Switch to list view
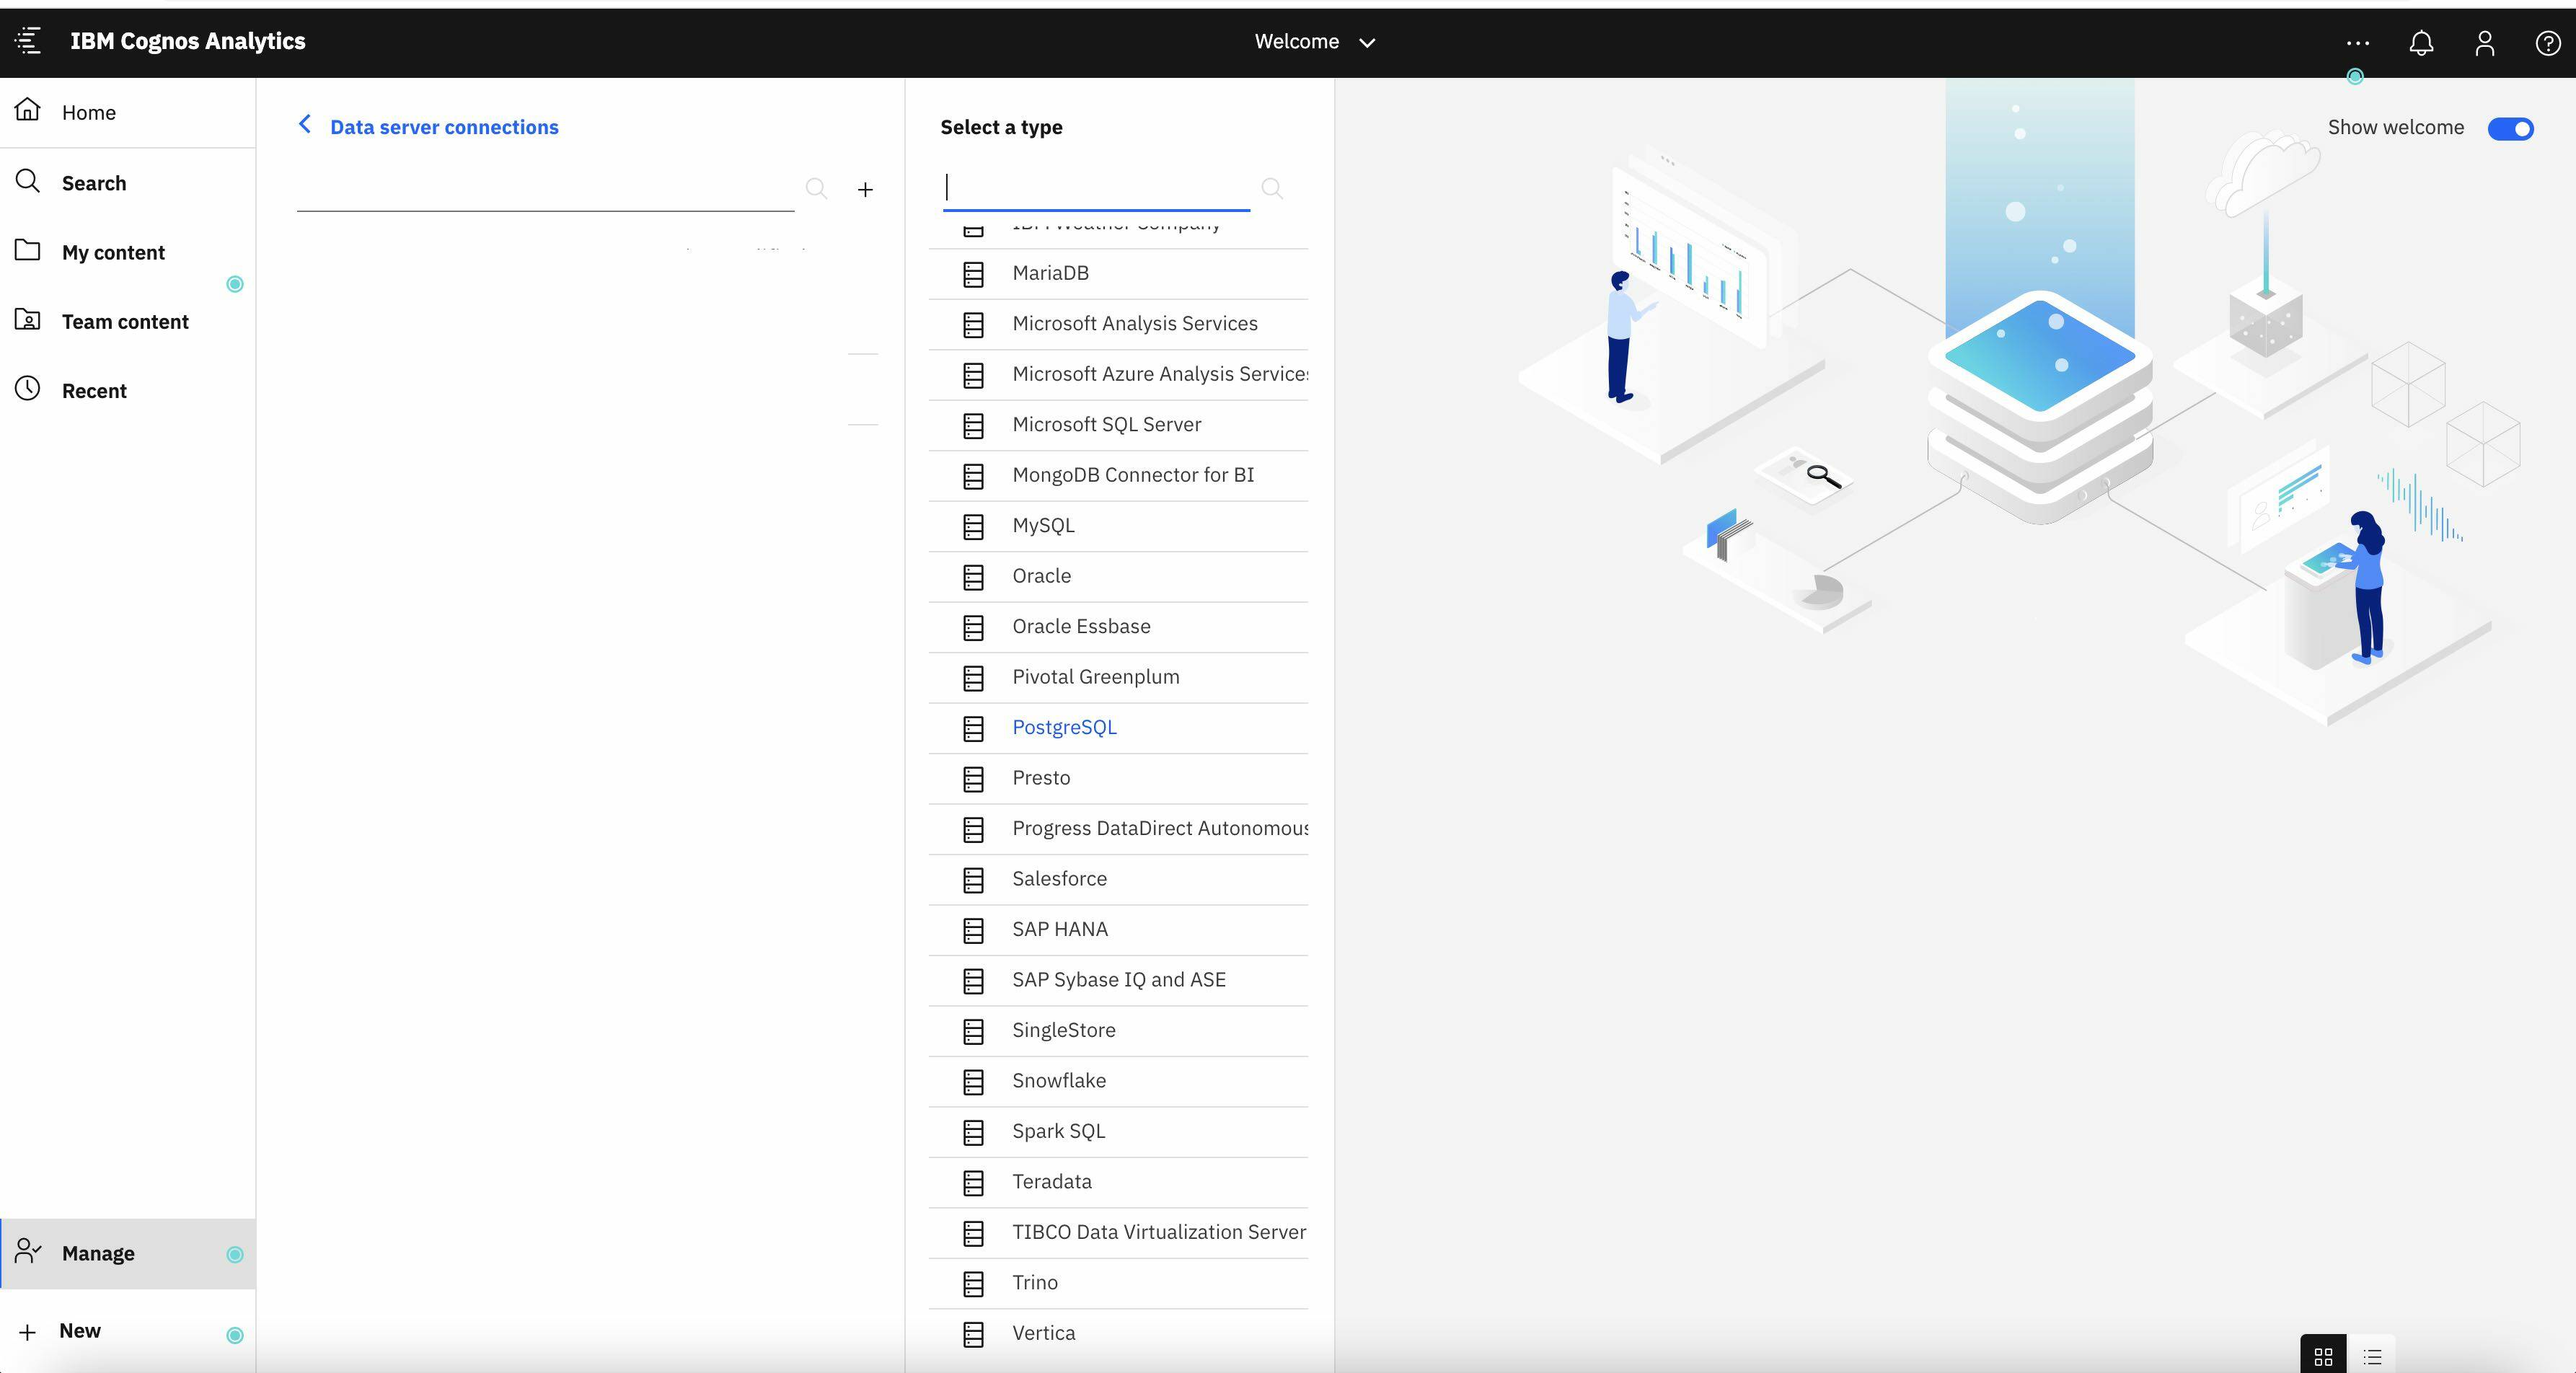Image resolution: width=2576 pixels, height=1373 pixels. [x=2372, y=1356]
